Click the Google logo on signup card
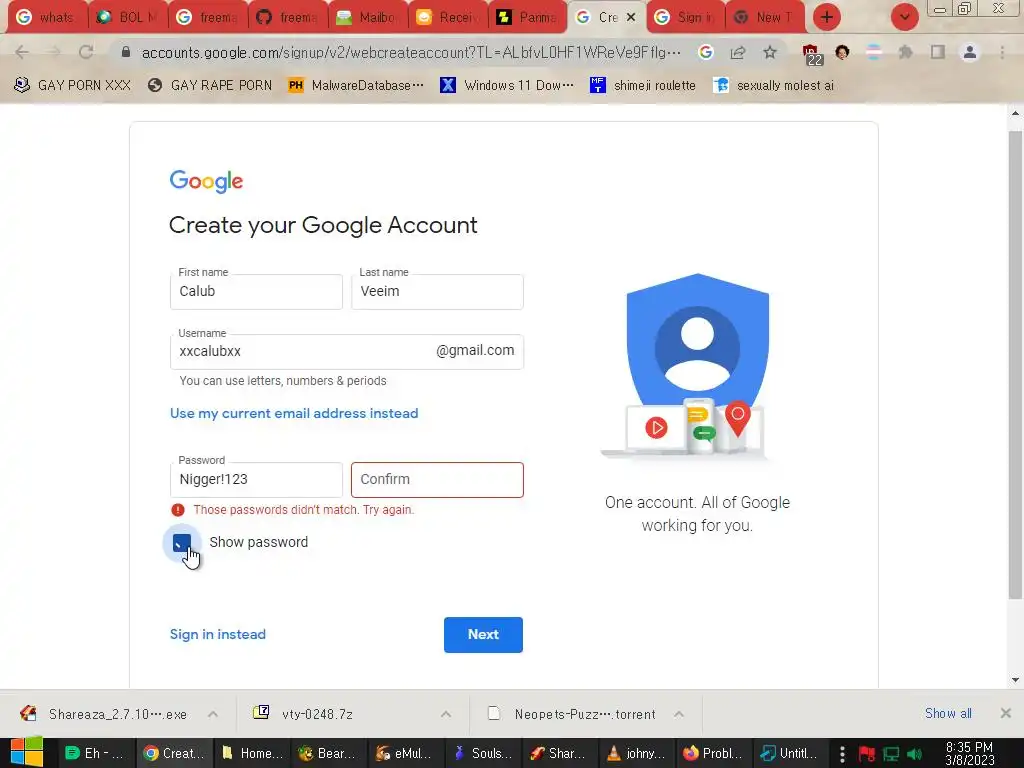1024x768 pixels. pyautogui.click(x=206, y=181)
